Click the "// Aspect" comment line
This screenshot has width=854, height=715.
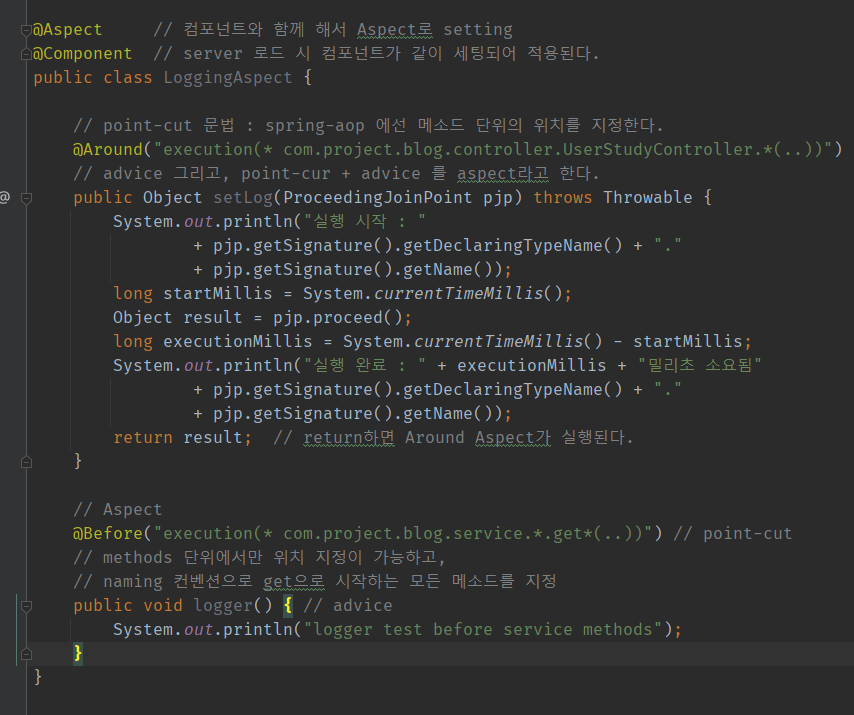click(118, 509)
